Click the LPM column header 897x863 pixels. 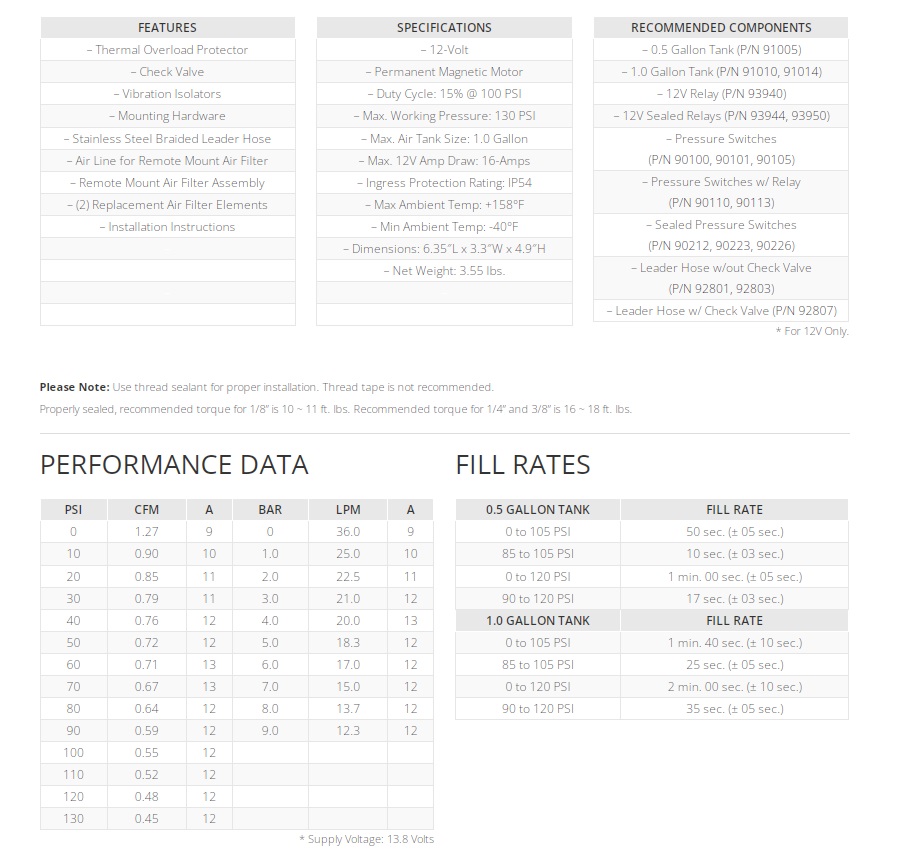pos(348,510)
